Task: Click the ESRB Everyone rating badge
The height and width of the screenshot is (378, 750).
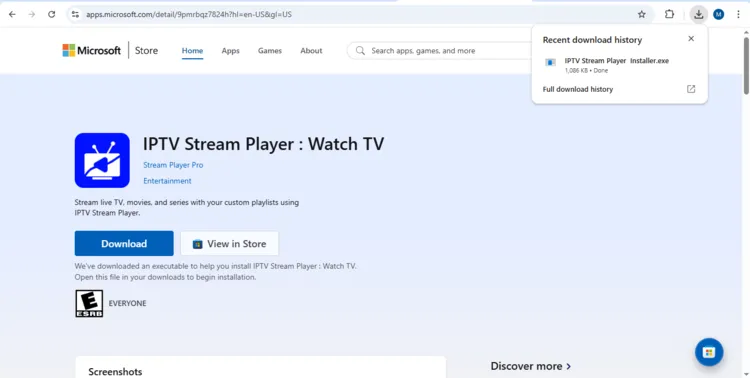Action: tap(89, 303)
